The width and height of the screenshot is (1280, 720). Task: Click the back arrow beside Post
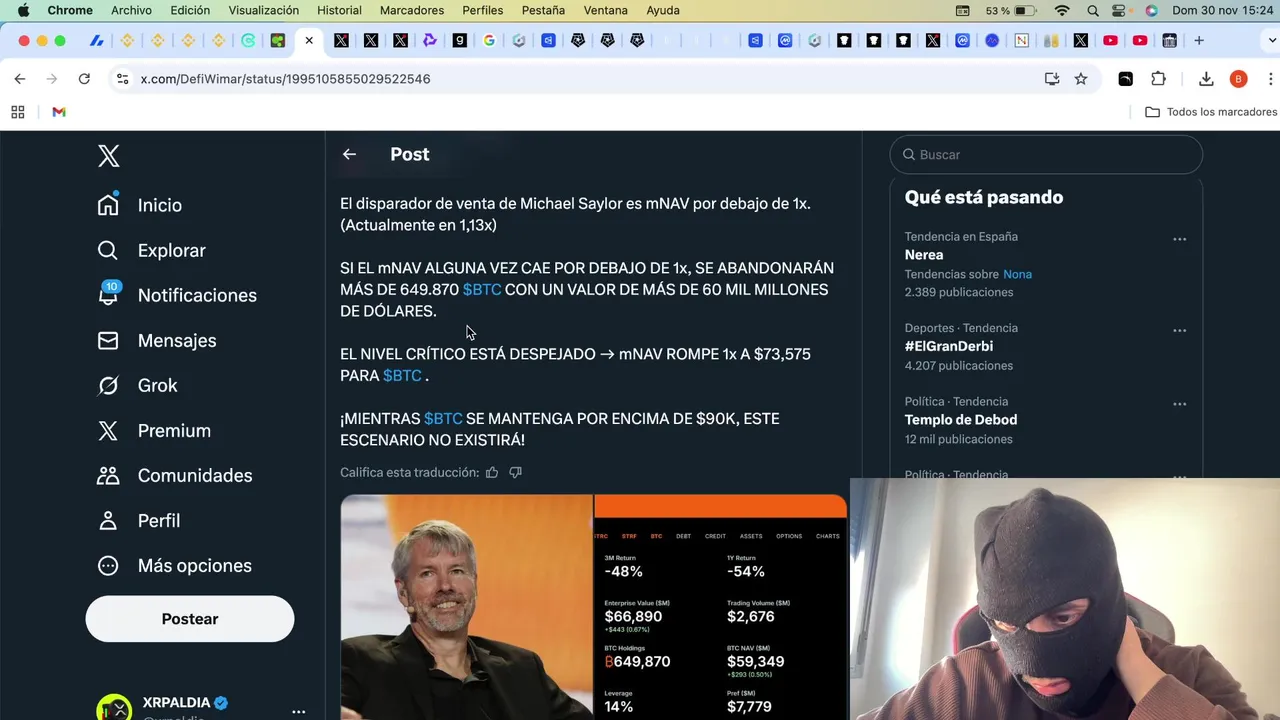(349, 154)
